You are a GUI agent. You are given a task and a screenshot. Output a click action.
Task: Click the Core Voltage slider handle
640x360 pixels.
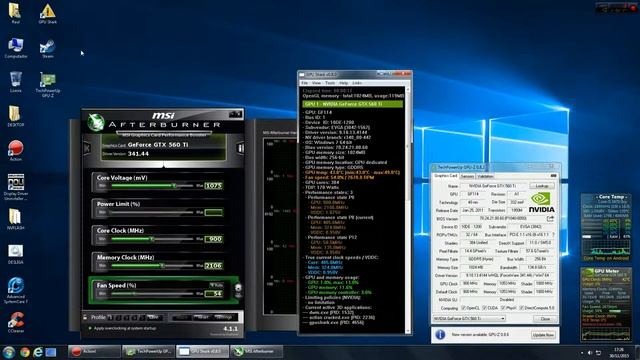pyautogui.click(x=174, y=186)
